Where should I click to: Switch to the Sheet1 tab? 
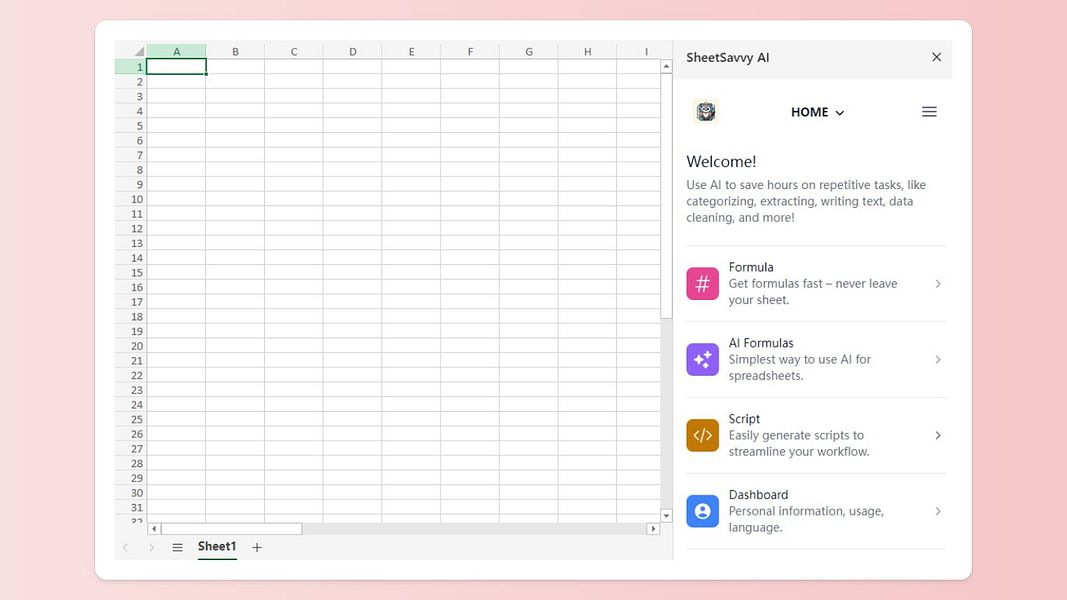[x=216, y=547]
